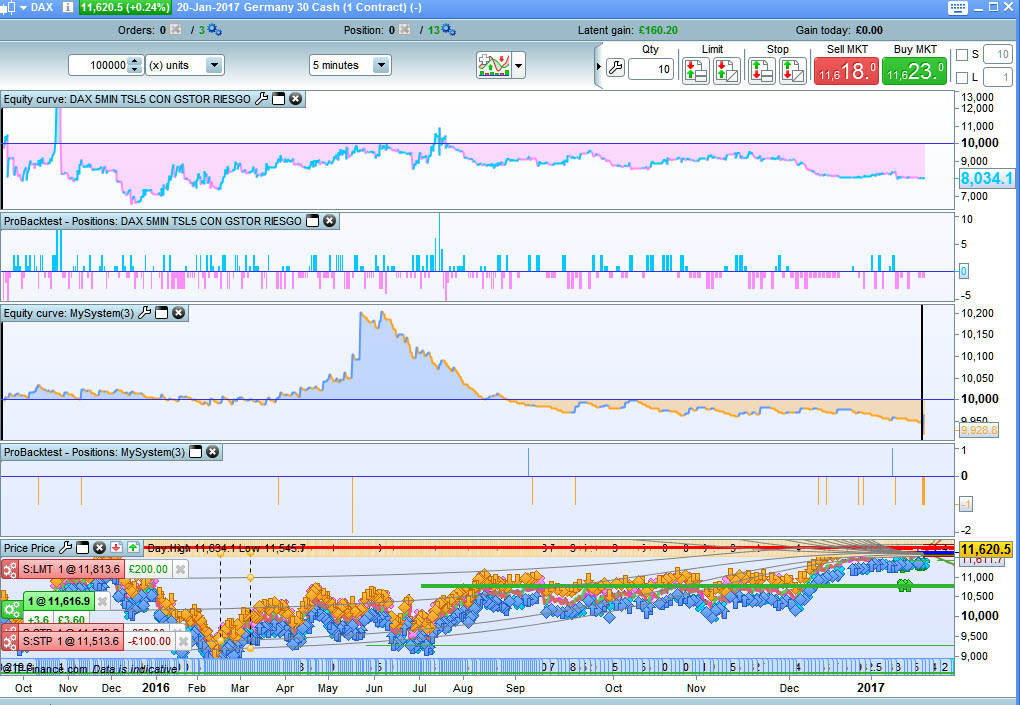Open orders settings gear icon
Screen dimensions: 1020x705
(x=213, y=30)
